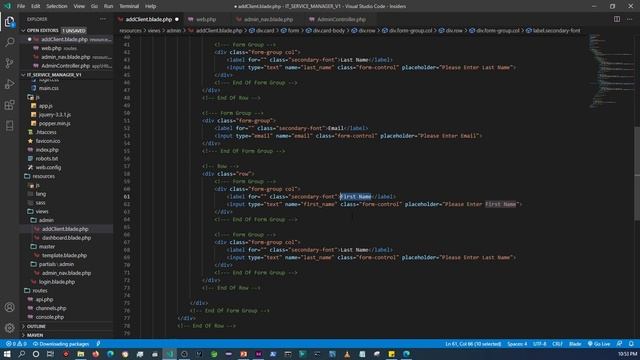Open editor More Actions ellipsis

point(629,19)
